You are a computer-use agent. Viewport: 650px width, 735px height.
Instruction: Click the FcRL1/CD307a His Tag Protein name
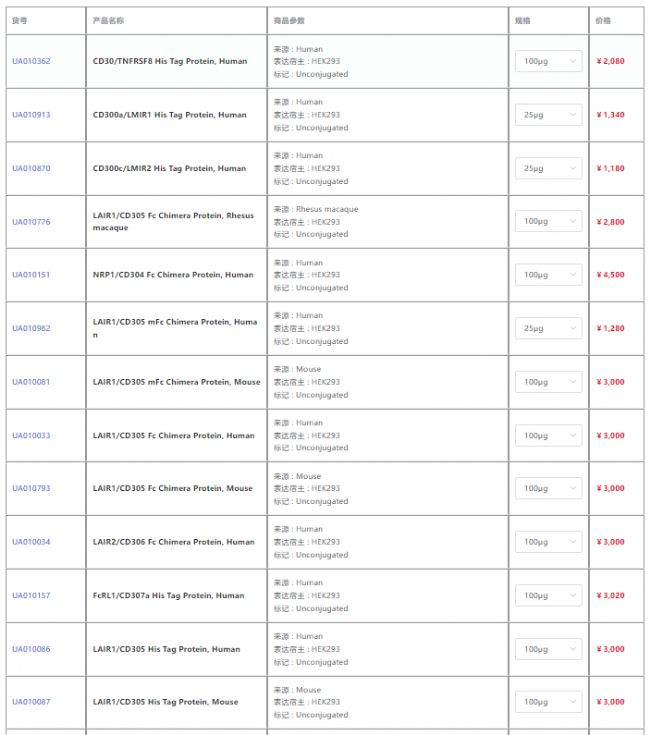click(x=168, y=596)
